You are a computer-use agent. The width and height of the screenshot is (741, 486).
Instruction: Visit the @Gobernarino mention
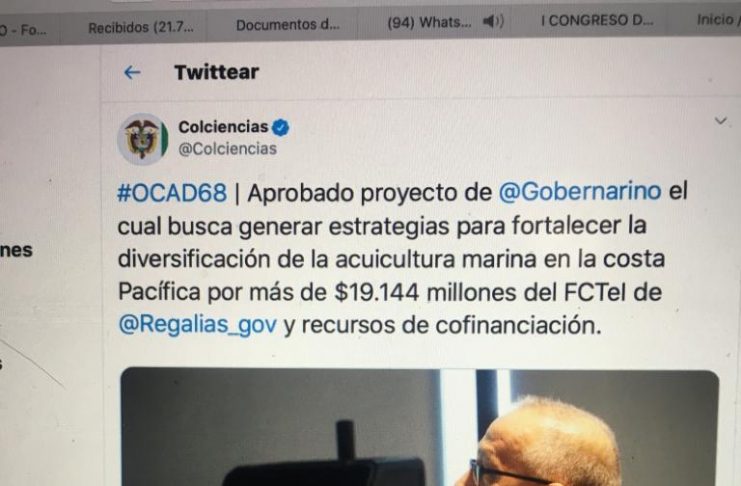pyautogui.click(x=580, y=191)
